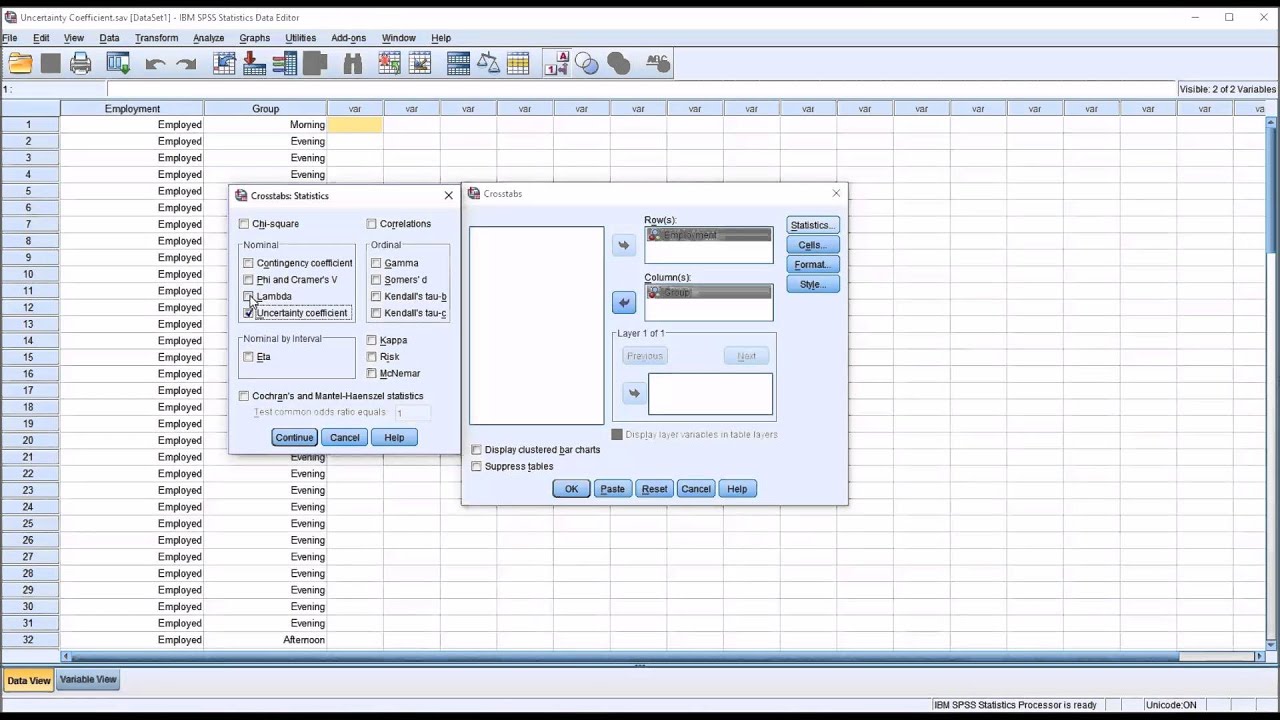1280x720 pixels.
Task: Check the Lambda option
Action: (x=248, y=296)
